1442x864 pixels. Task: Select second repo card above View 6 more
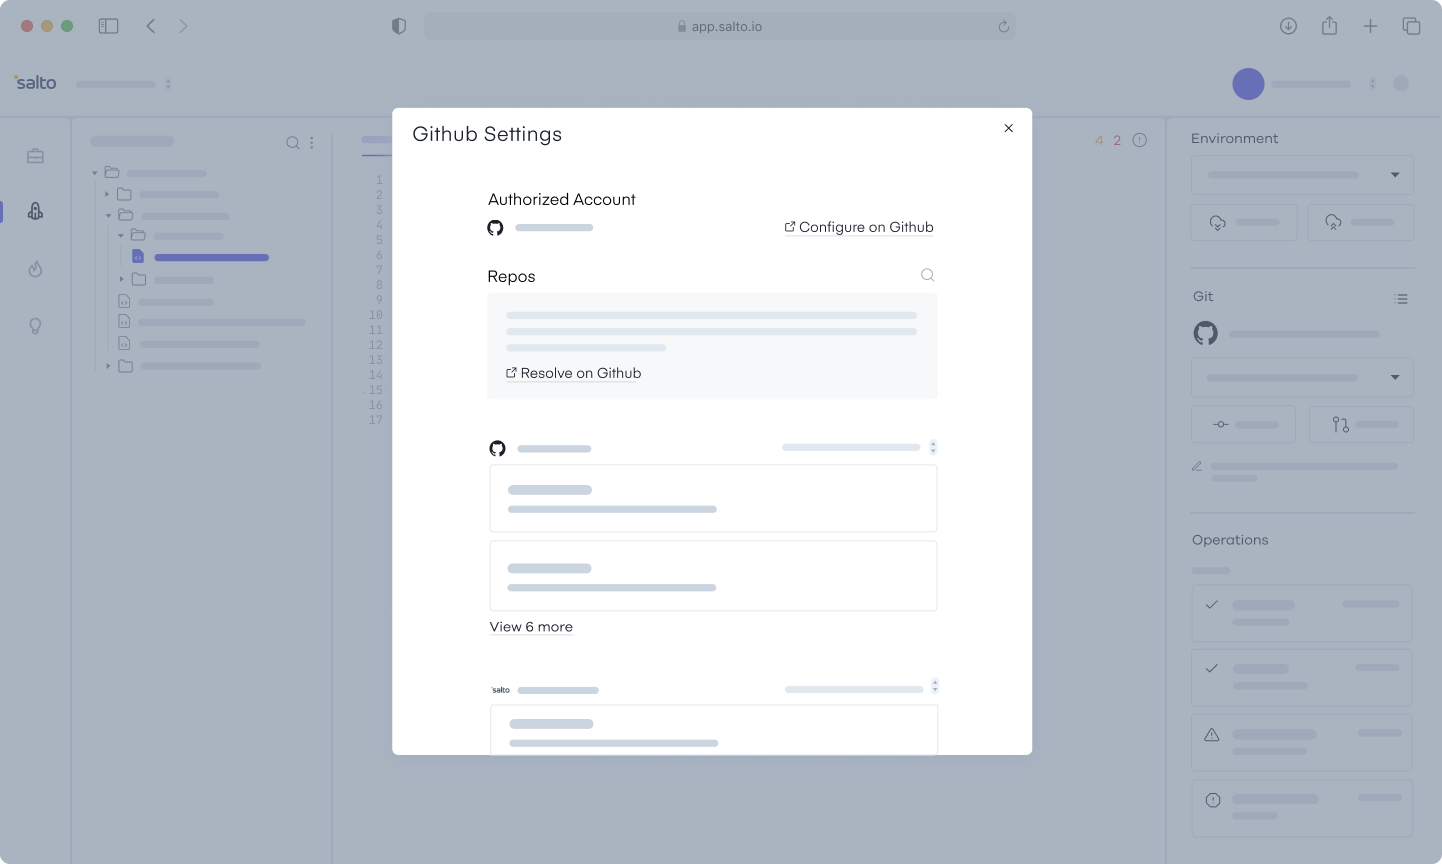coord(713,576)
